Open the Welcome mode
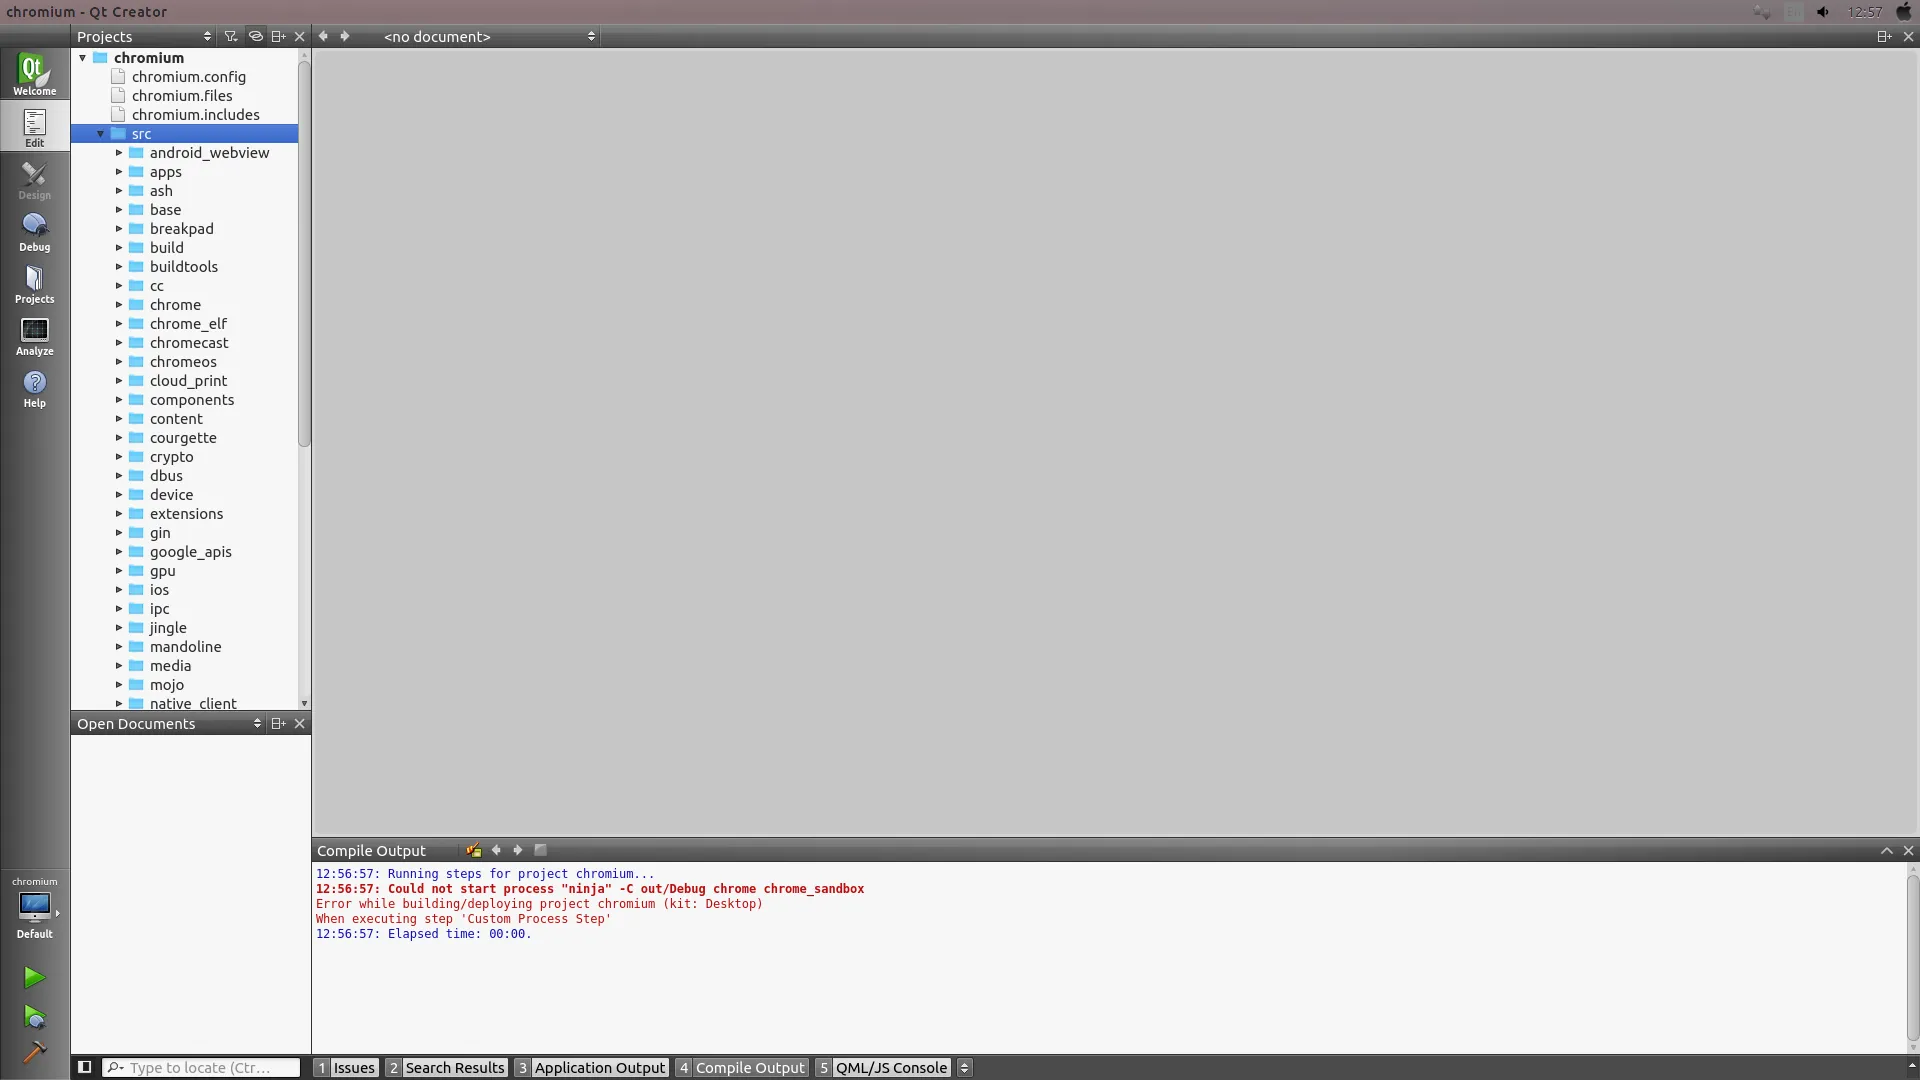The height and width of the screenshot is (1080, 1920). pos(34,74)
